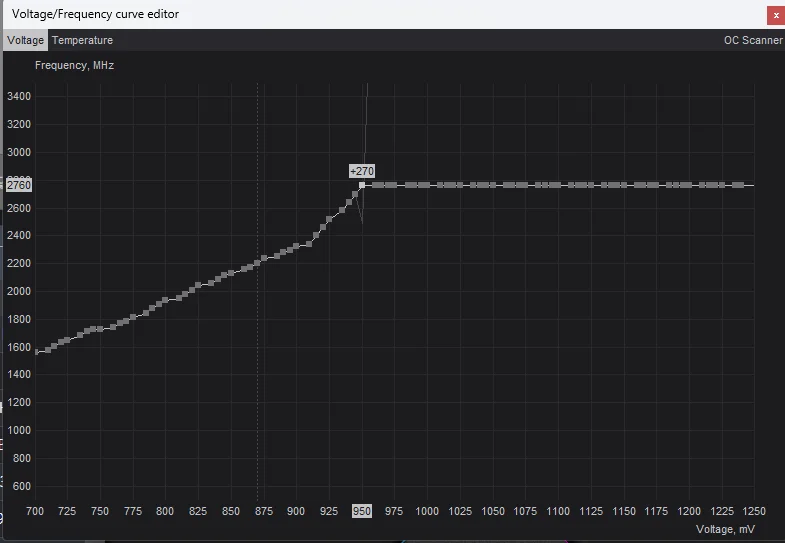785x543 pixels.
Task: Click the 1200 frequency axis label
Action: 19,402
